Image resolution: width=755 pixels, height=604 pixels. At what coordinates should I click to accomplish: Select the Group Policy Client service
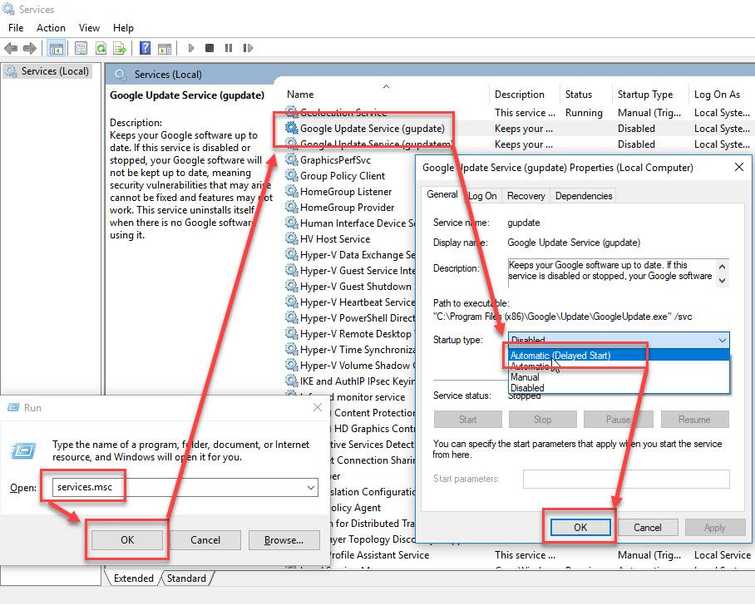[342, 176]
